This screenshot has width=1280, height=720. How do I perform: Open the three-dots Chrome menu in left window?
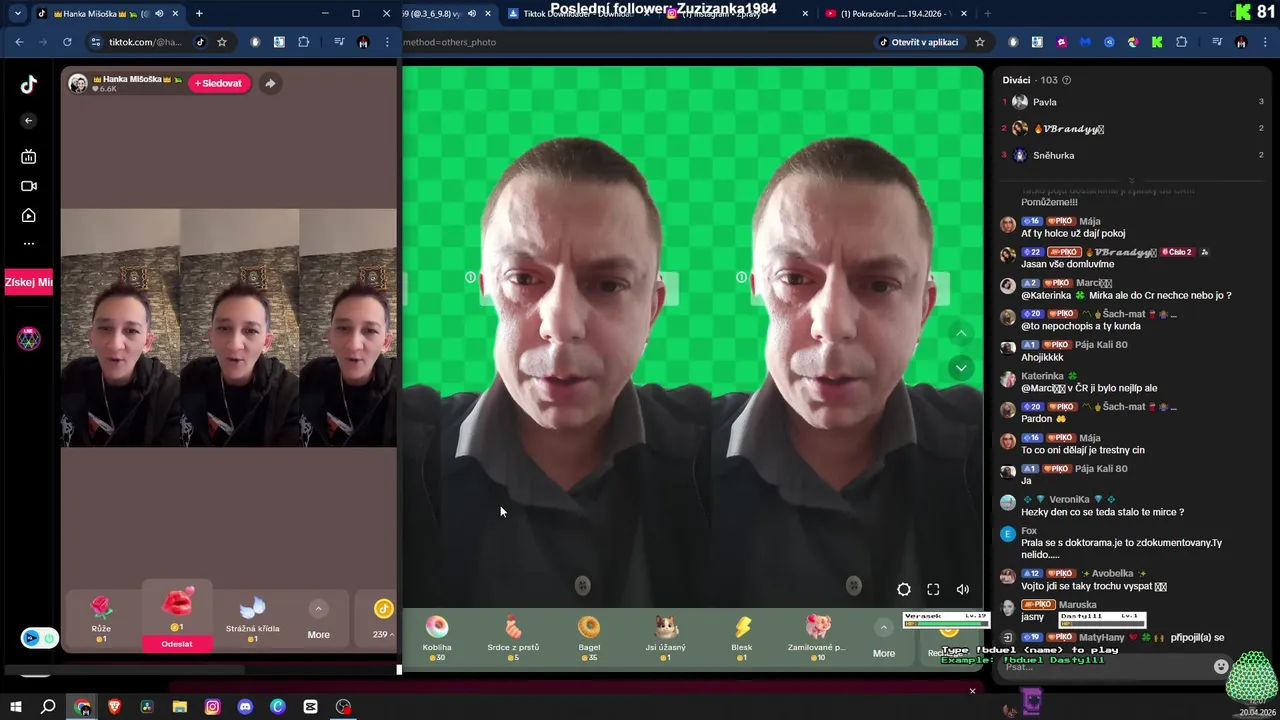pos(387,42)
